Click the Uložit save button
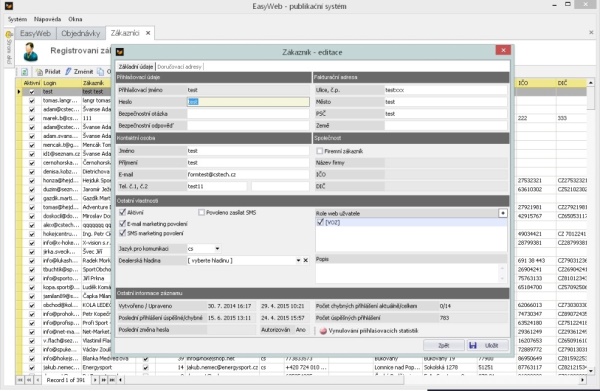This screenshot has width=600, height=391. (488, 345)
